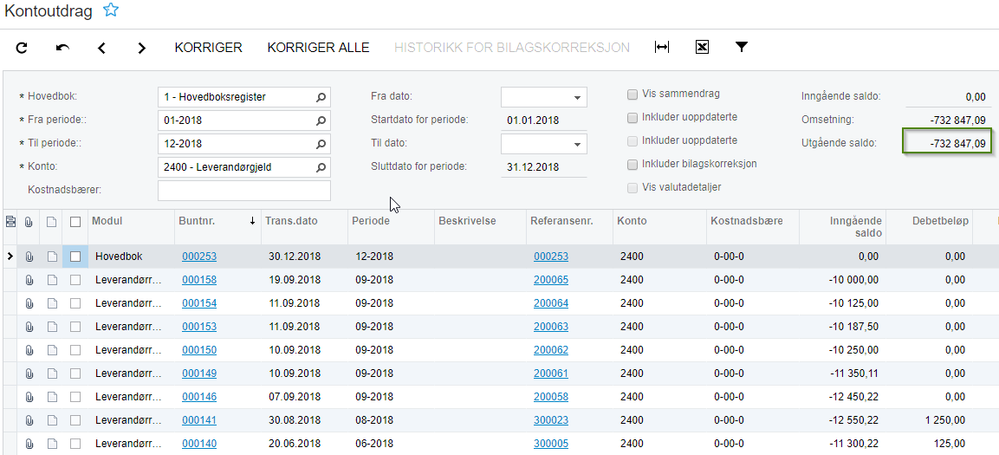Click the undo icon in toolbar

coord(62,48)
